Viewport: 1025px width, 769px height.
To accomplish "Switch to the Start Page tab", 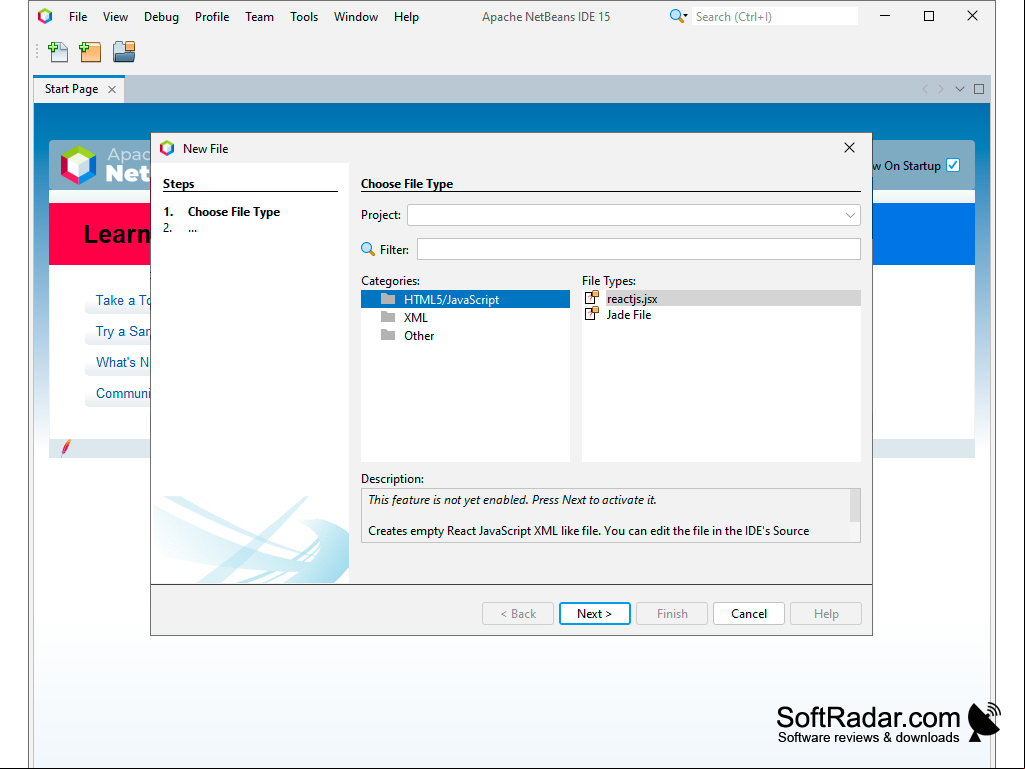I will tap(71, 89).
